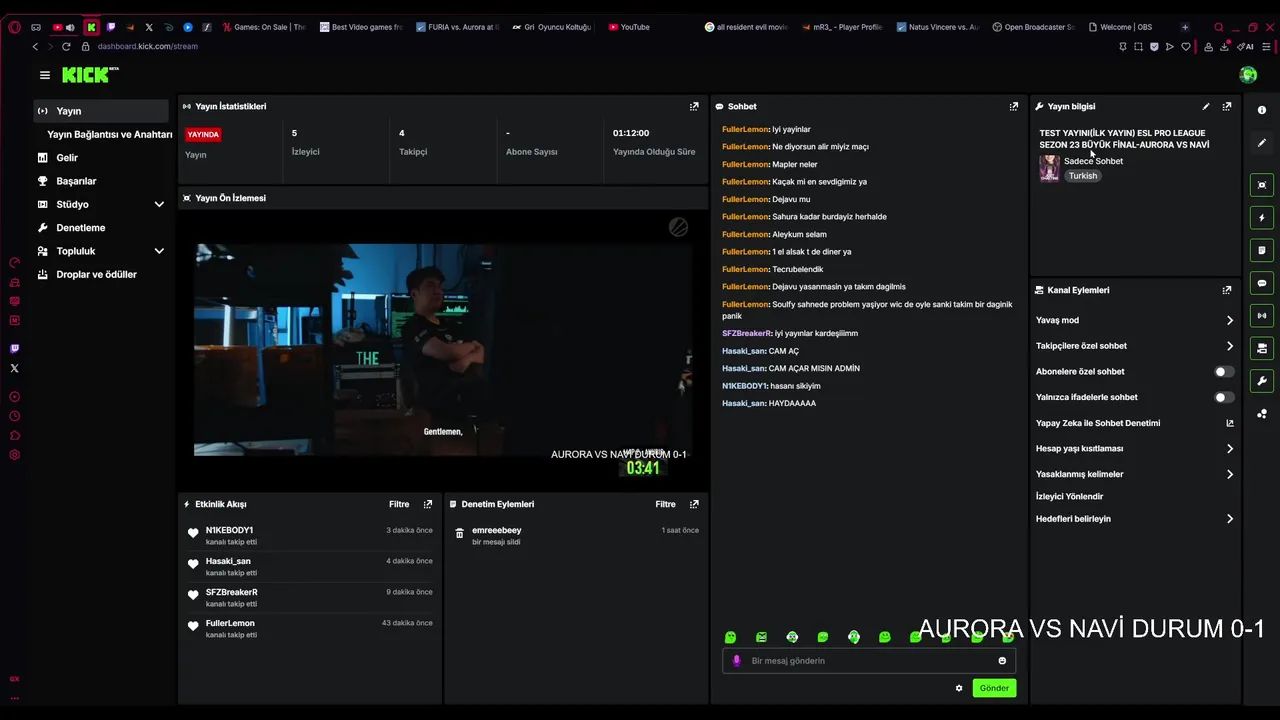Open a new browser tab with plus button

1185,27
